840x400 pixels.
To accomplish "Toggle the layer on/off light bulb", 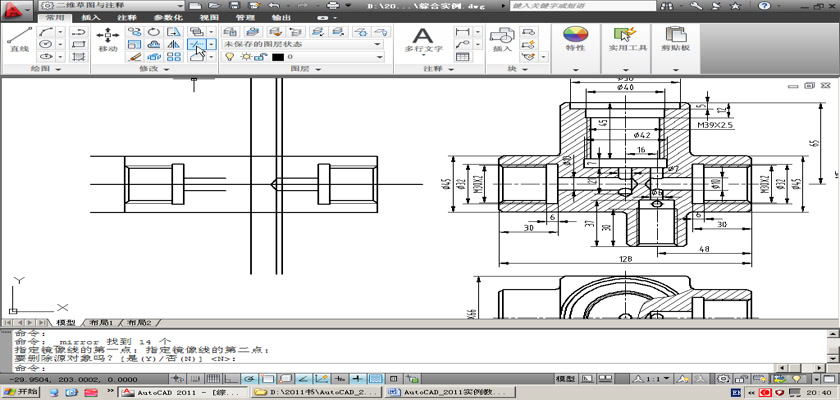I will [x=230, y=56].
